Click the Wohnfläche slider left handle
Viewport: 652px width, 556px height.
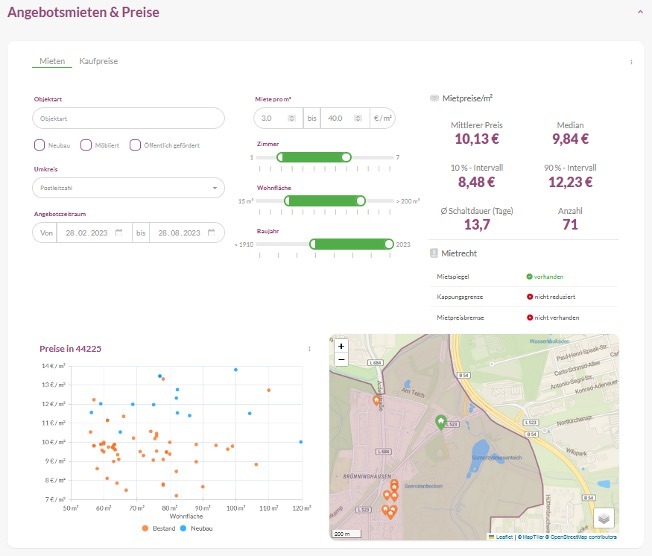click(x=288, y=201)
